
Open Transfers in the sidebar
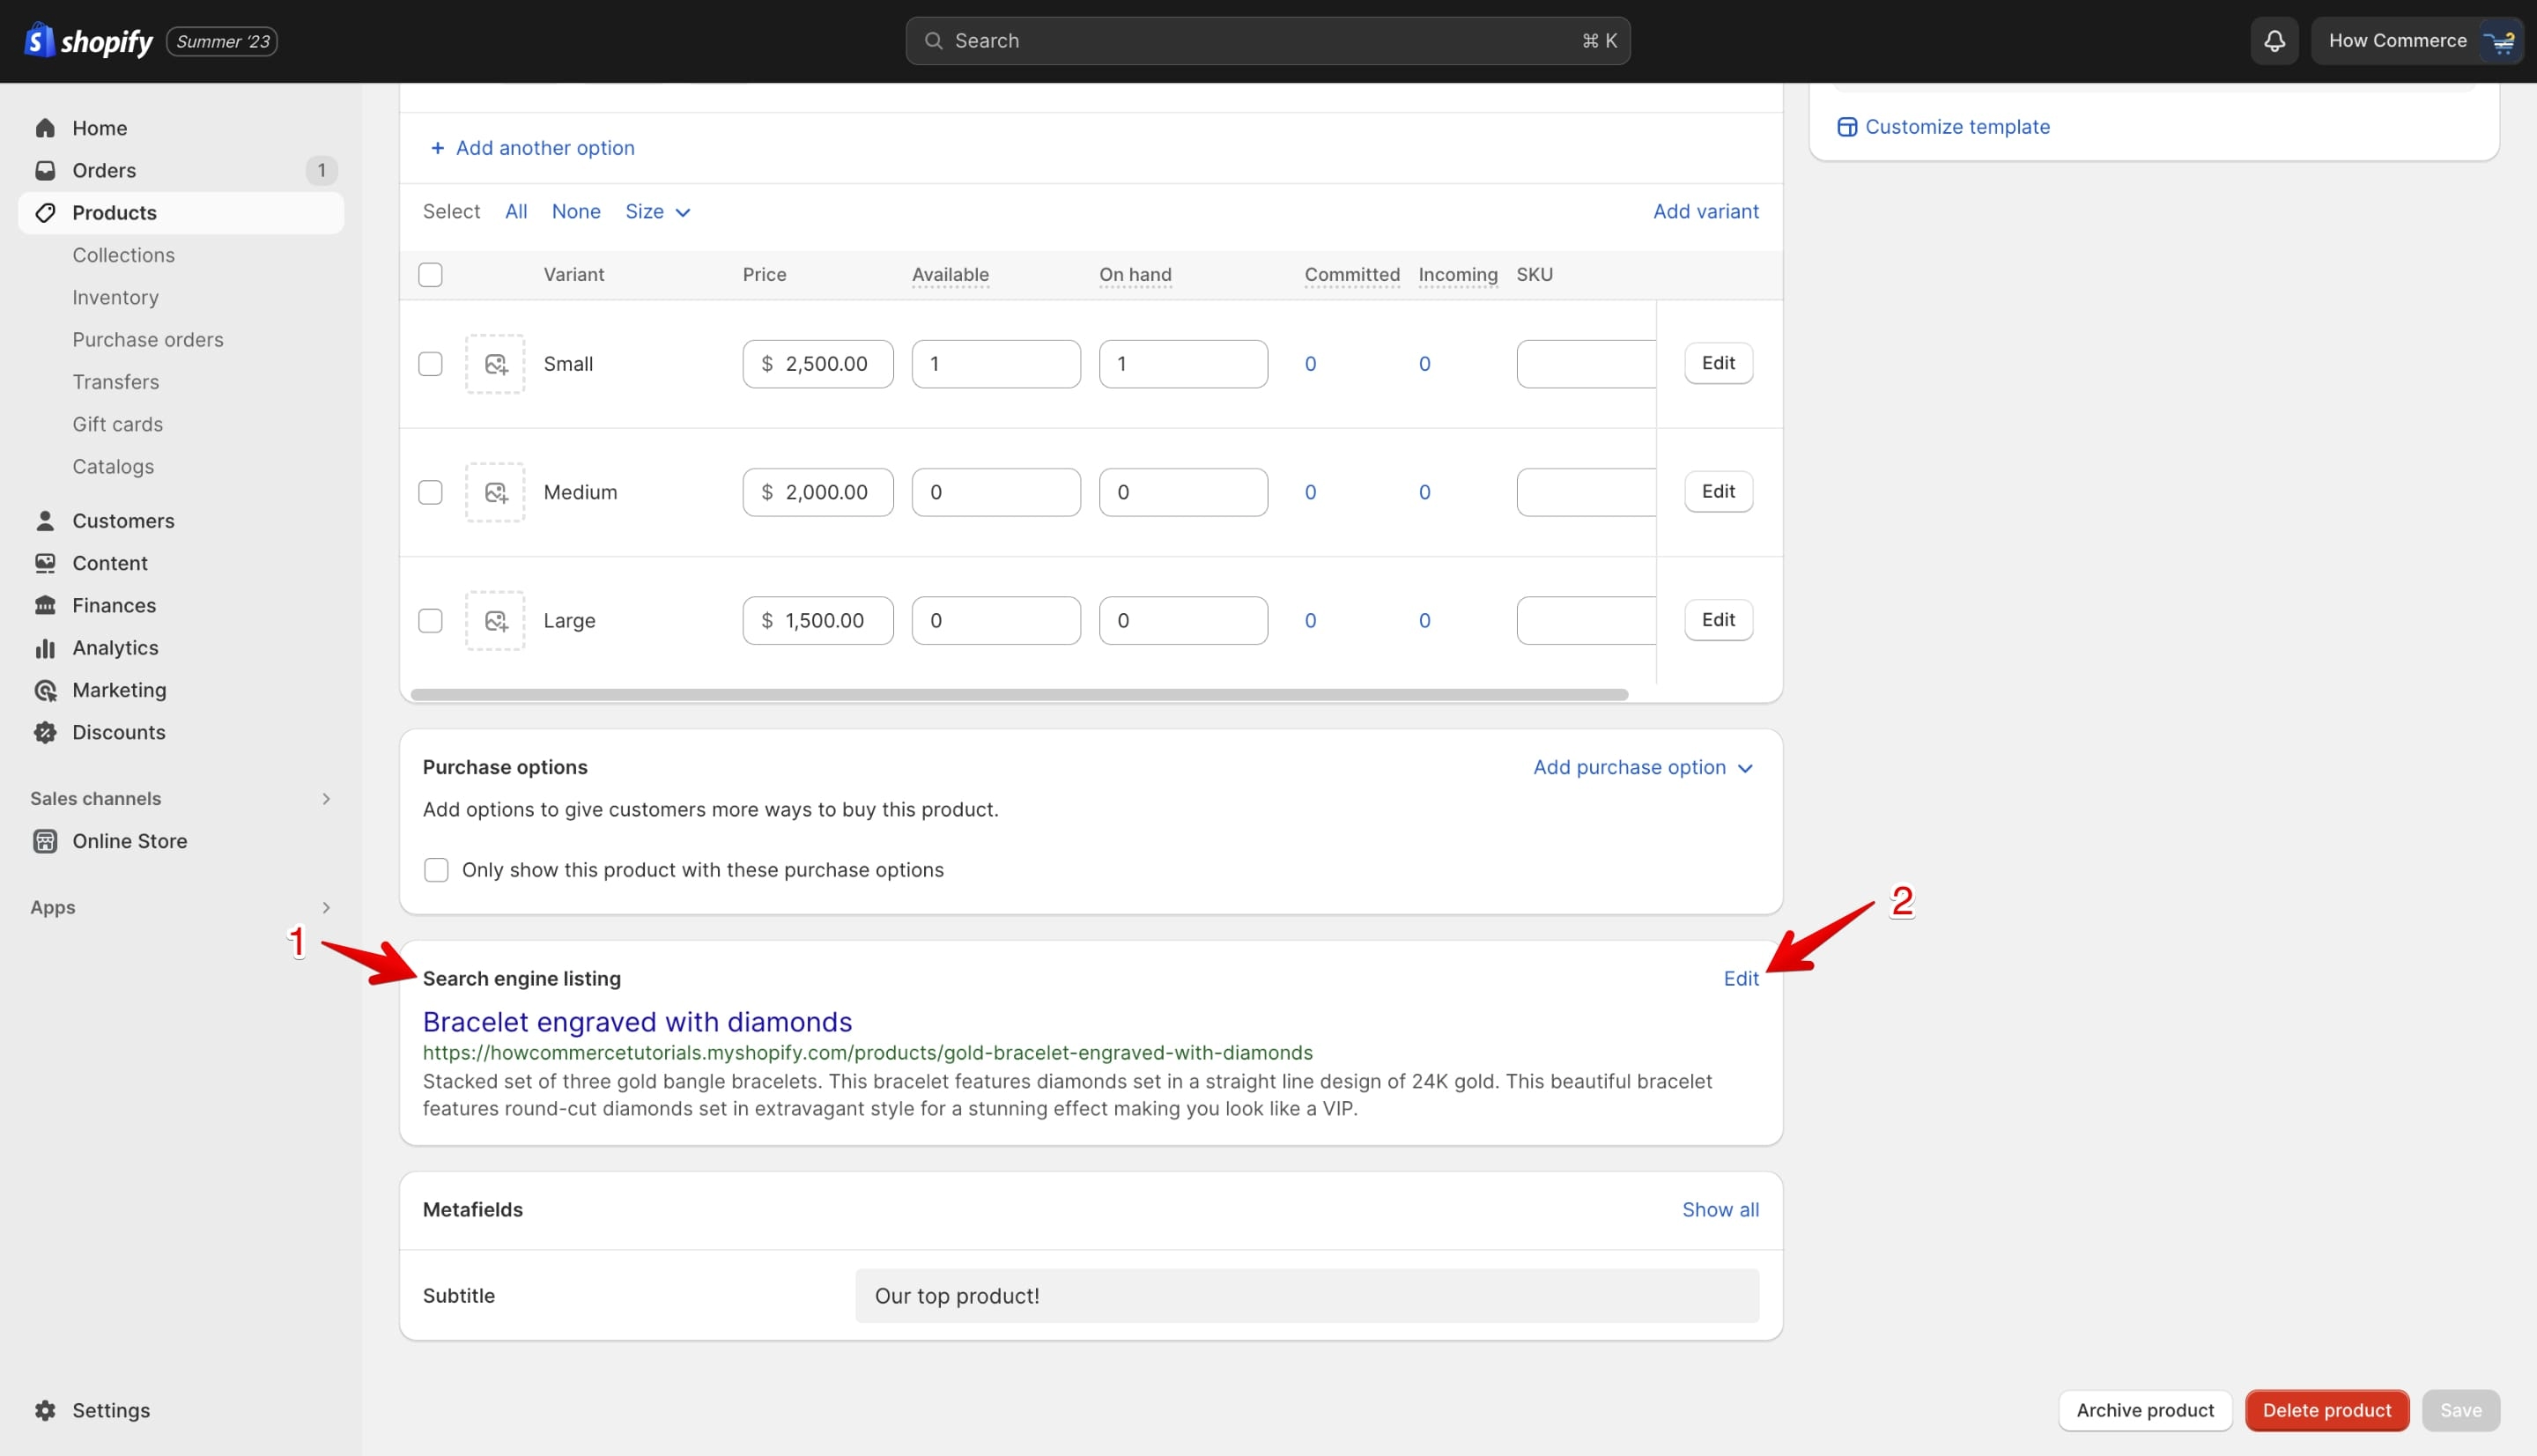[115, 382]
